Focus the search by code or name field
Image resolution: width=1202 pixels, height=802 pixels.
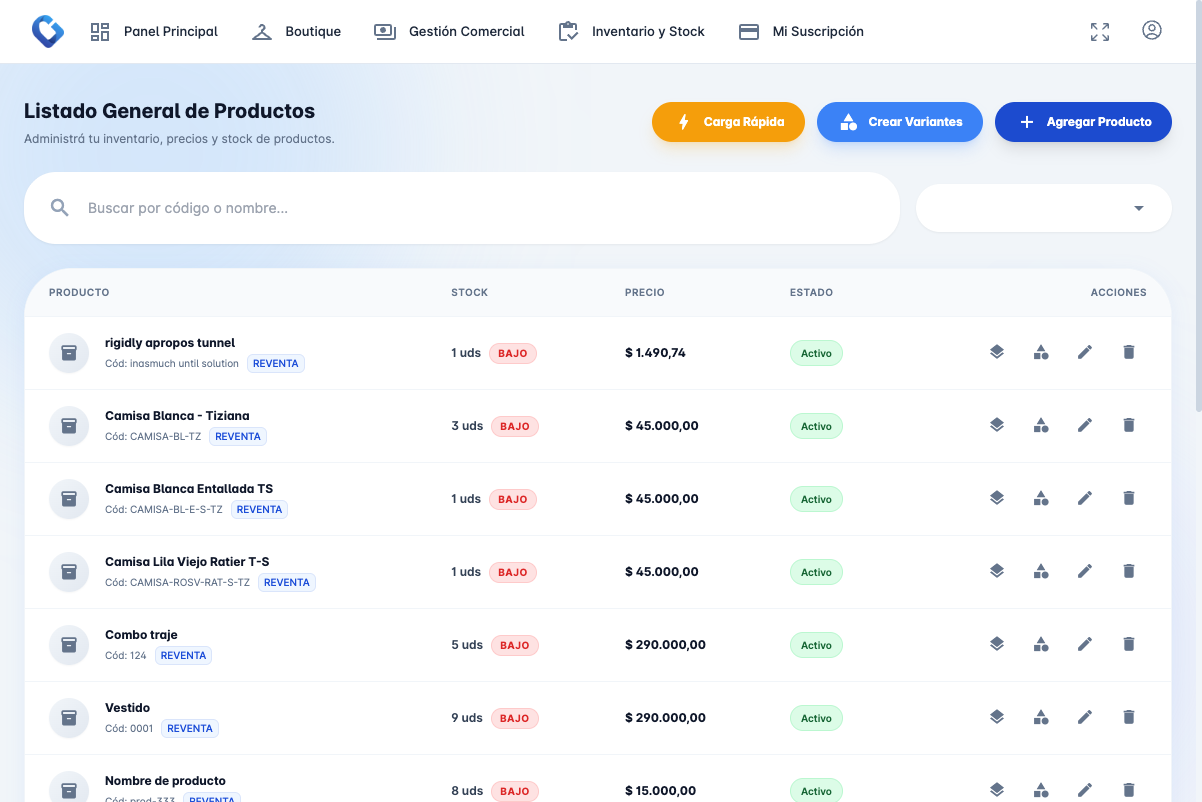pos(462,208)
